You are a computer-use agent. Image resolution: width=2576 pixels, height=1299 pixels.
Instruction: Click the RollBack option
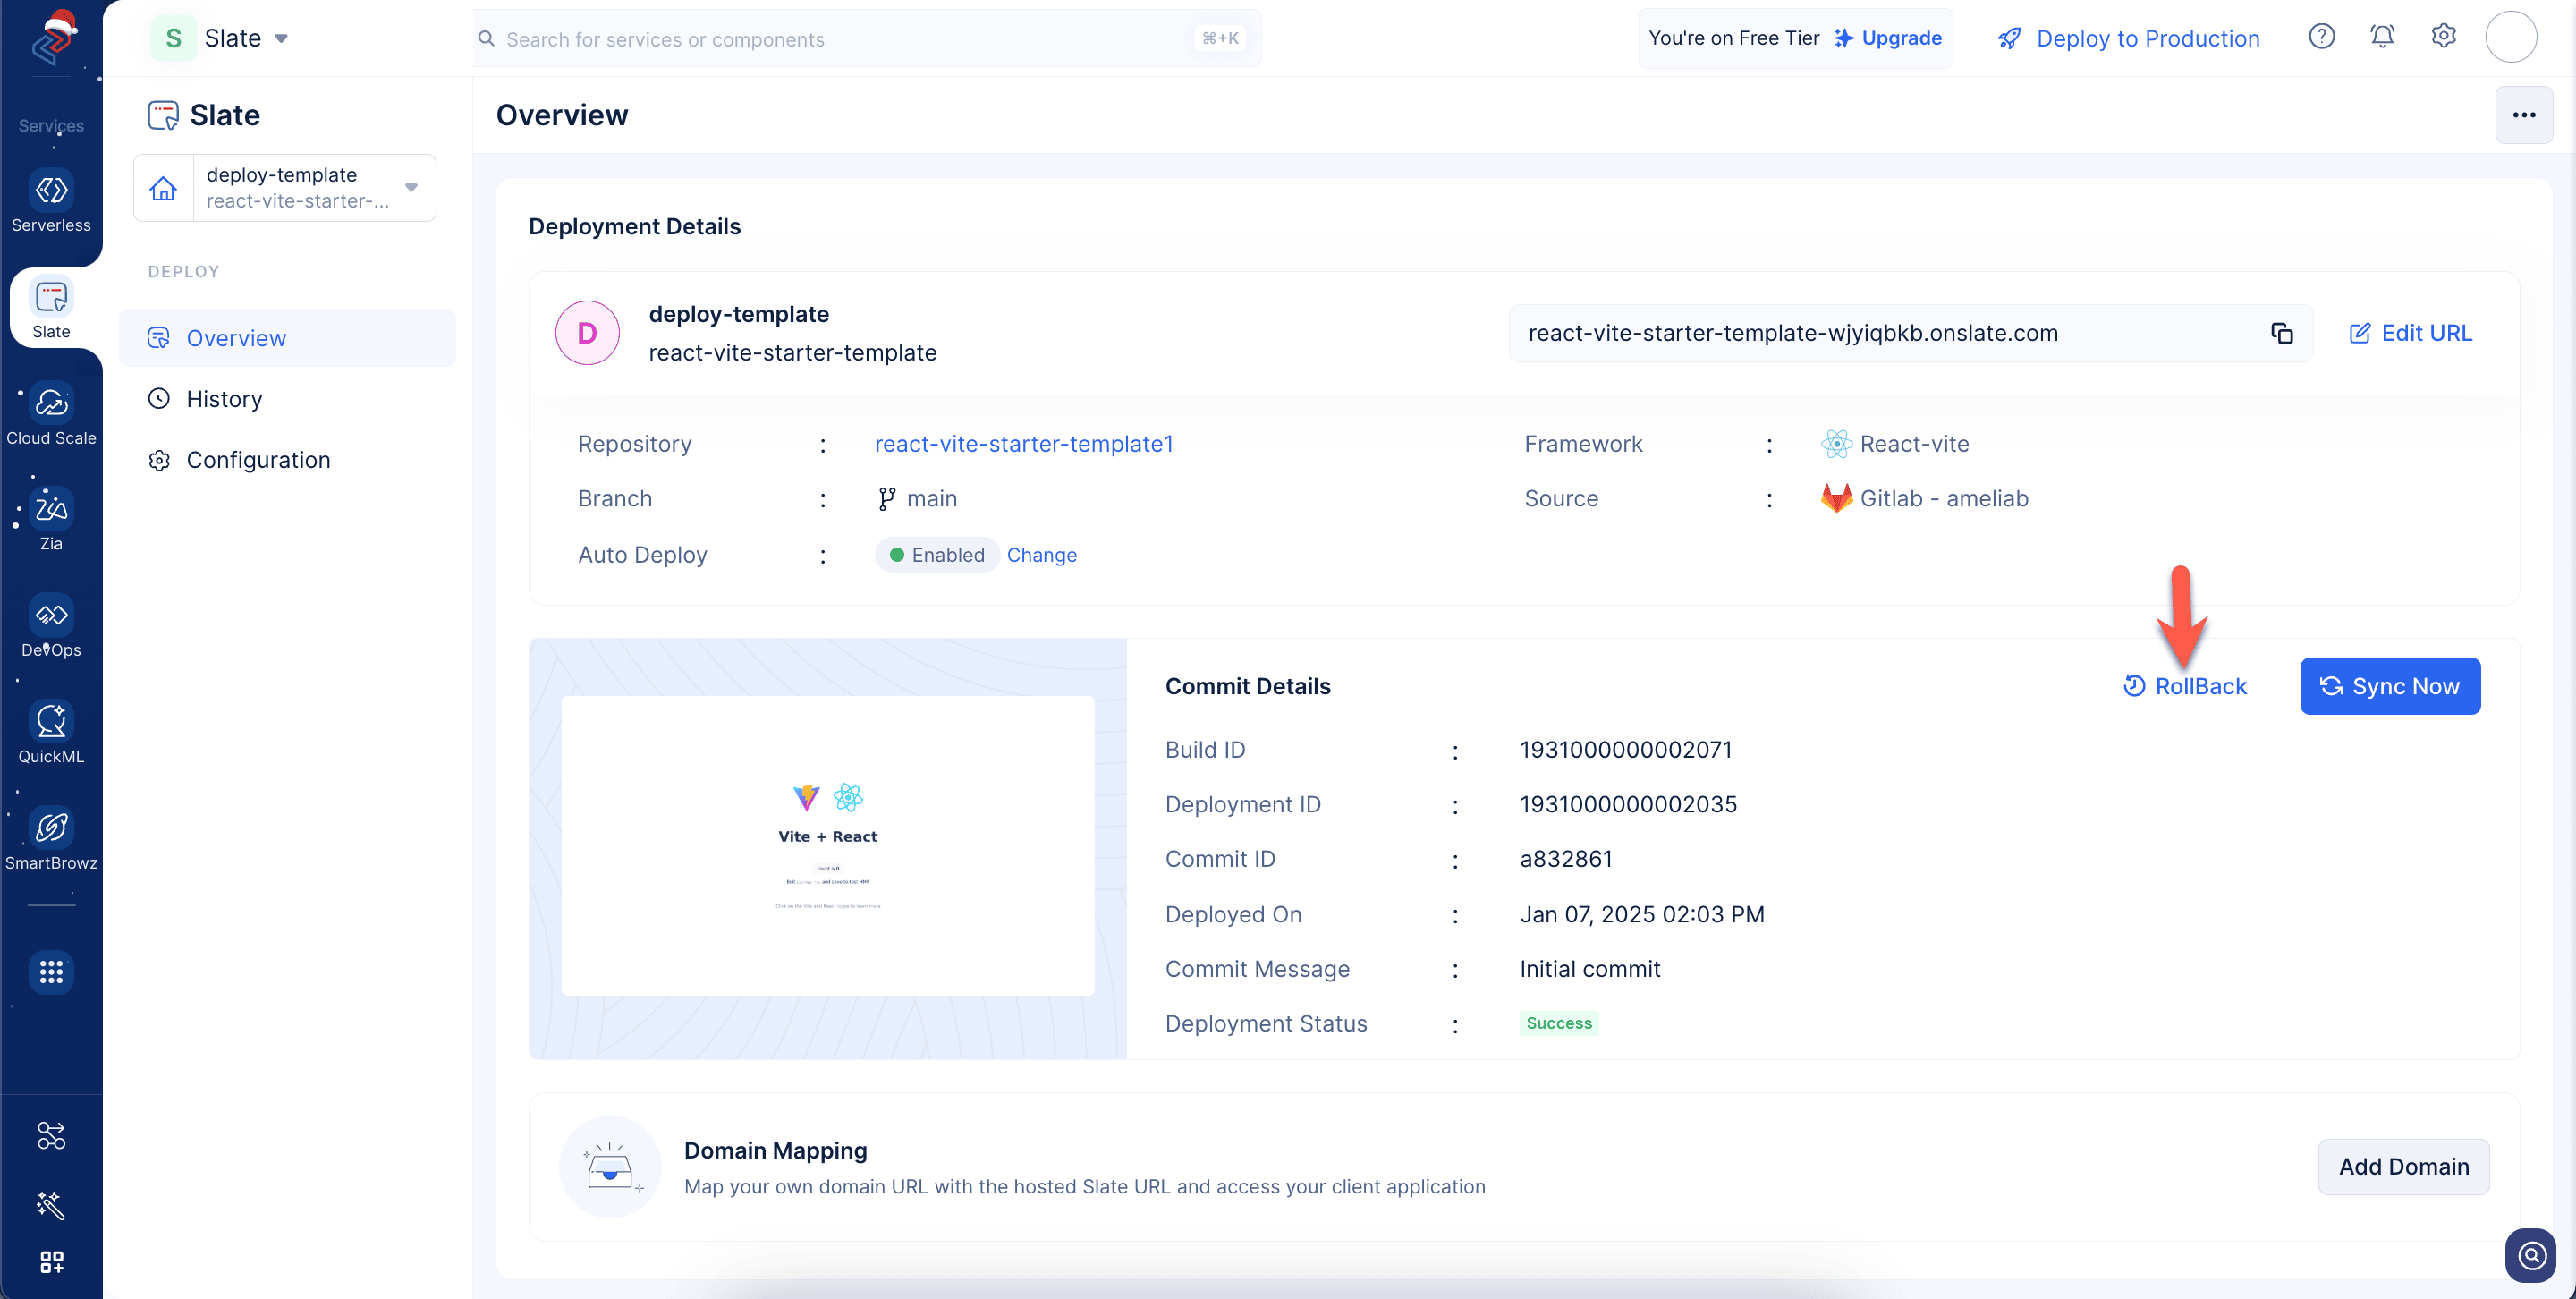[x=2185, y=686]
